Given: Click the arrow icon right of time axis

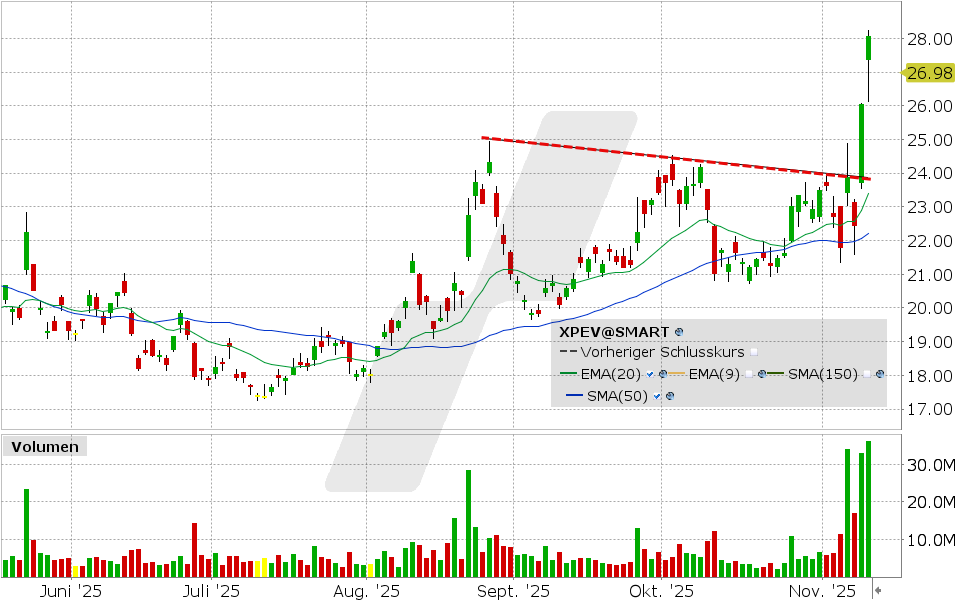Looking at the screenshot, I should [x=878, y=591].
